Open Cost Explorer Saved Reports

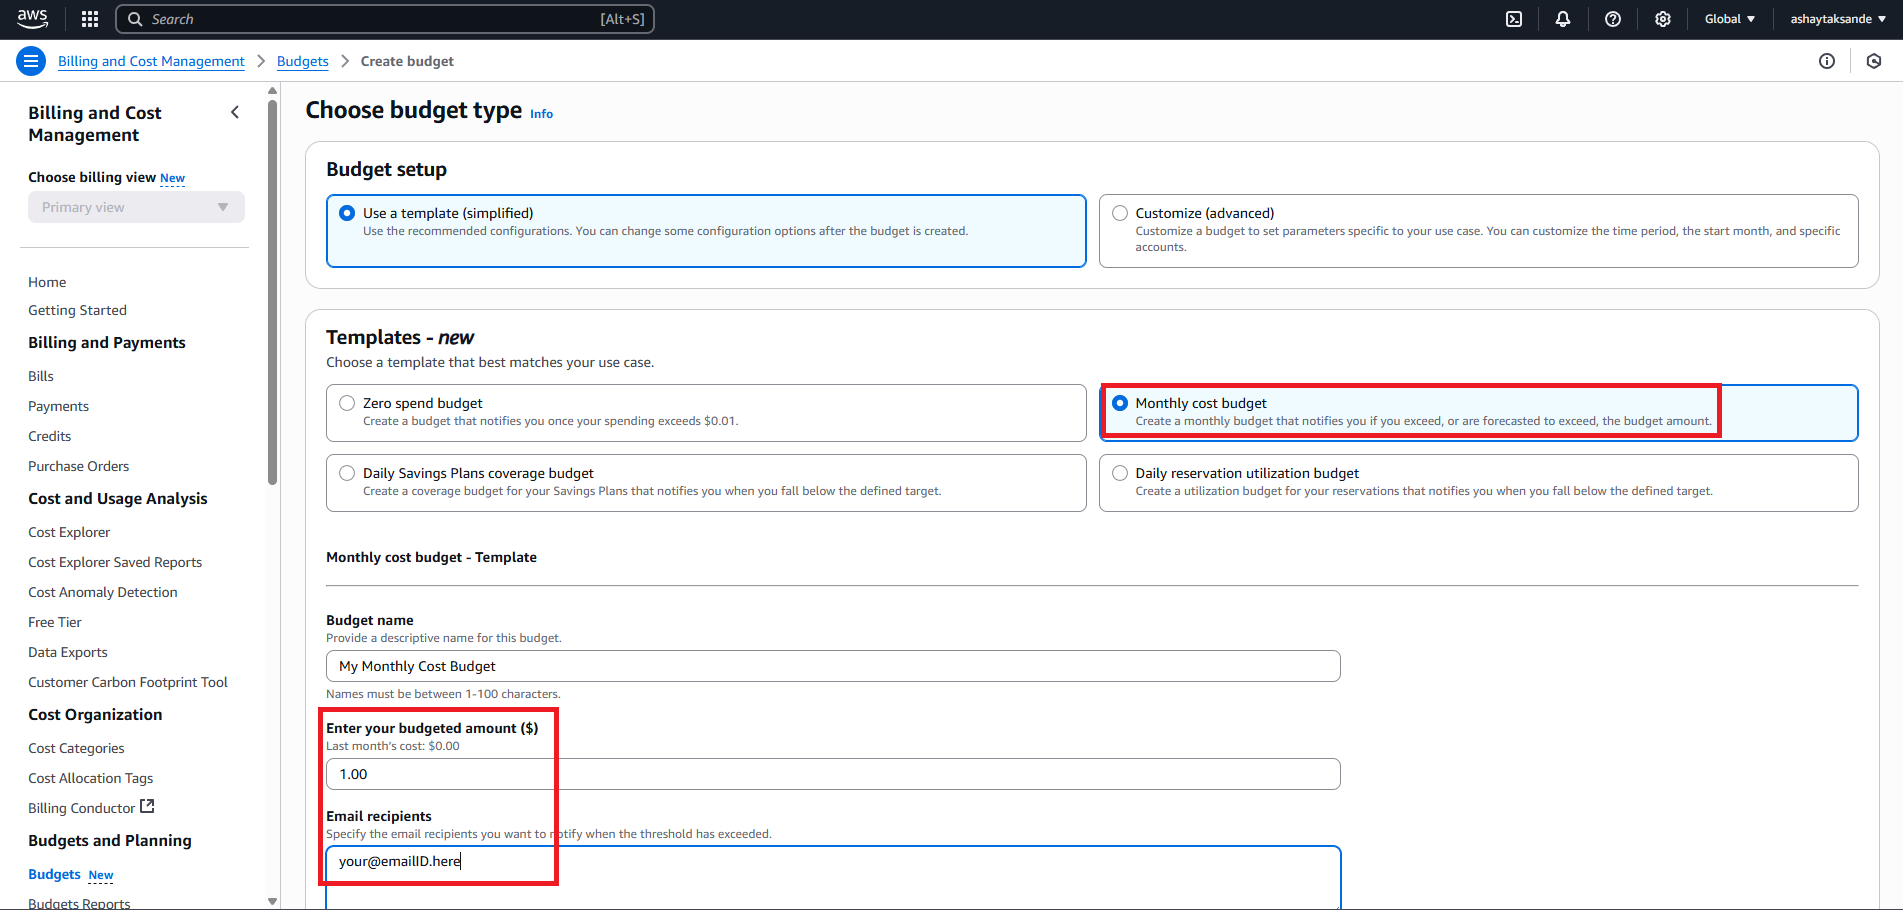point(115,562)
